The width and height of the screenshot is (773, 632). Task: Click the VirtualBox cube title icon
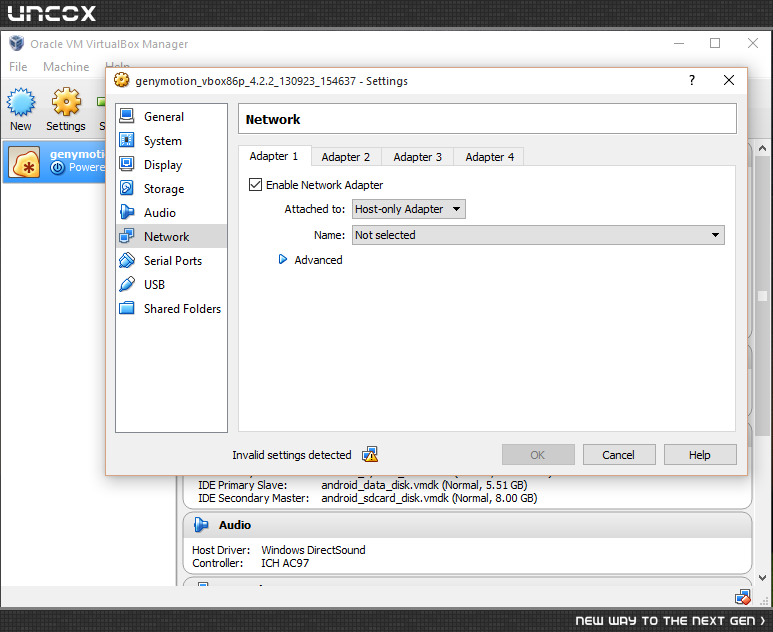pyautogui.click(x=16, y=43)
